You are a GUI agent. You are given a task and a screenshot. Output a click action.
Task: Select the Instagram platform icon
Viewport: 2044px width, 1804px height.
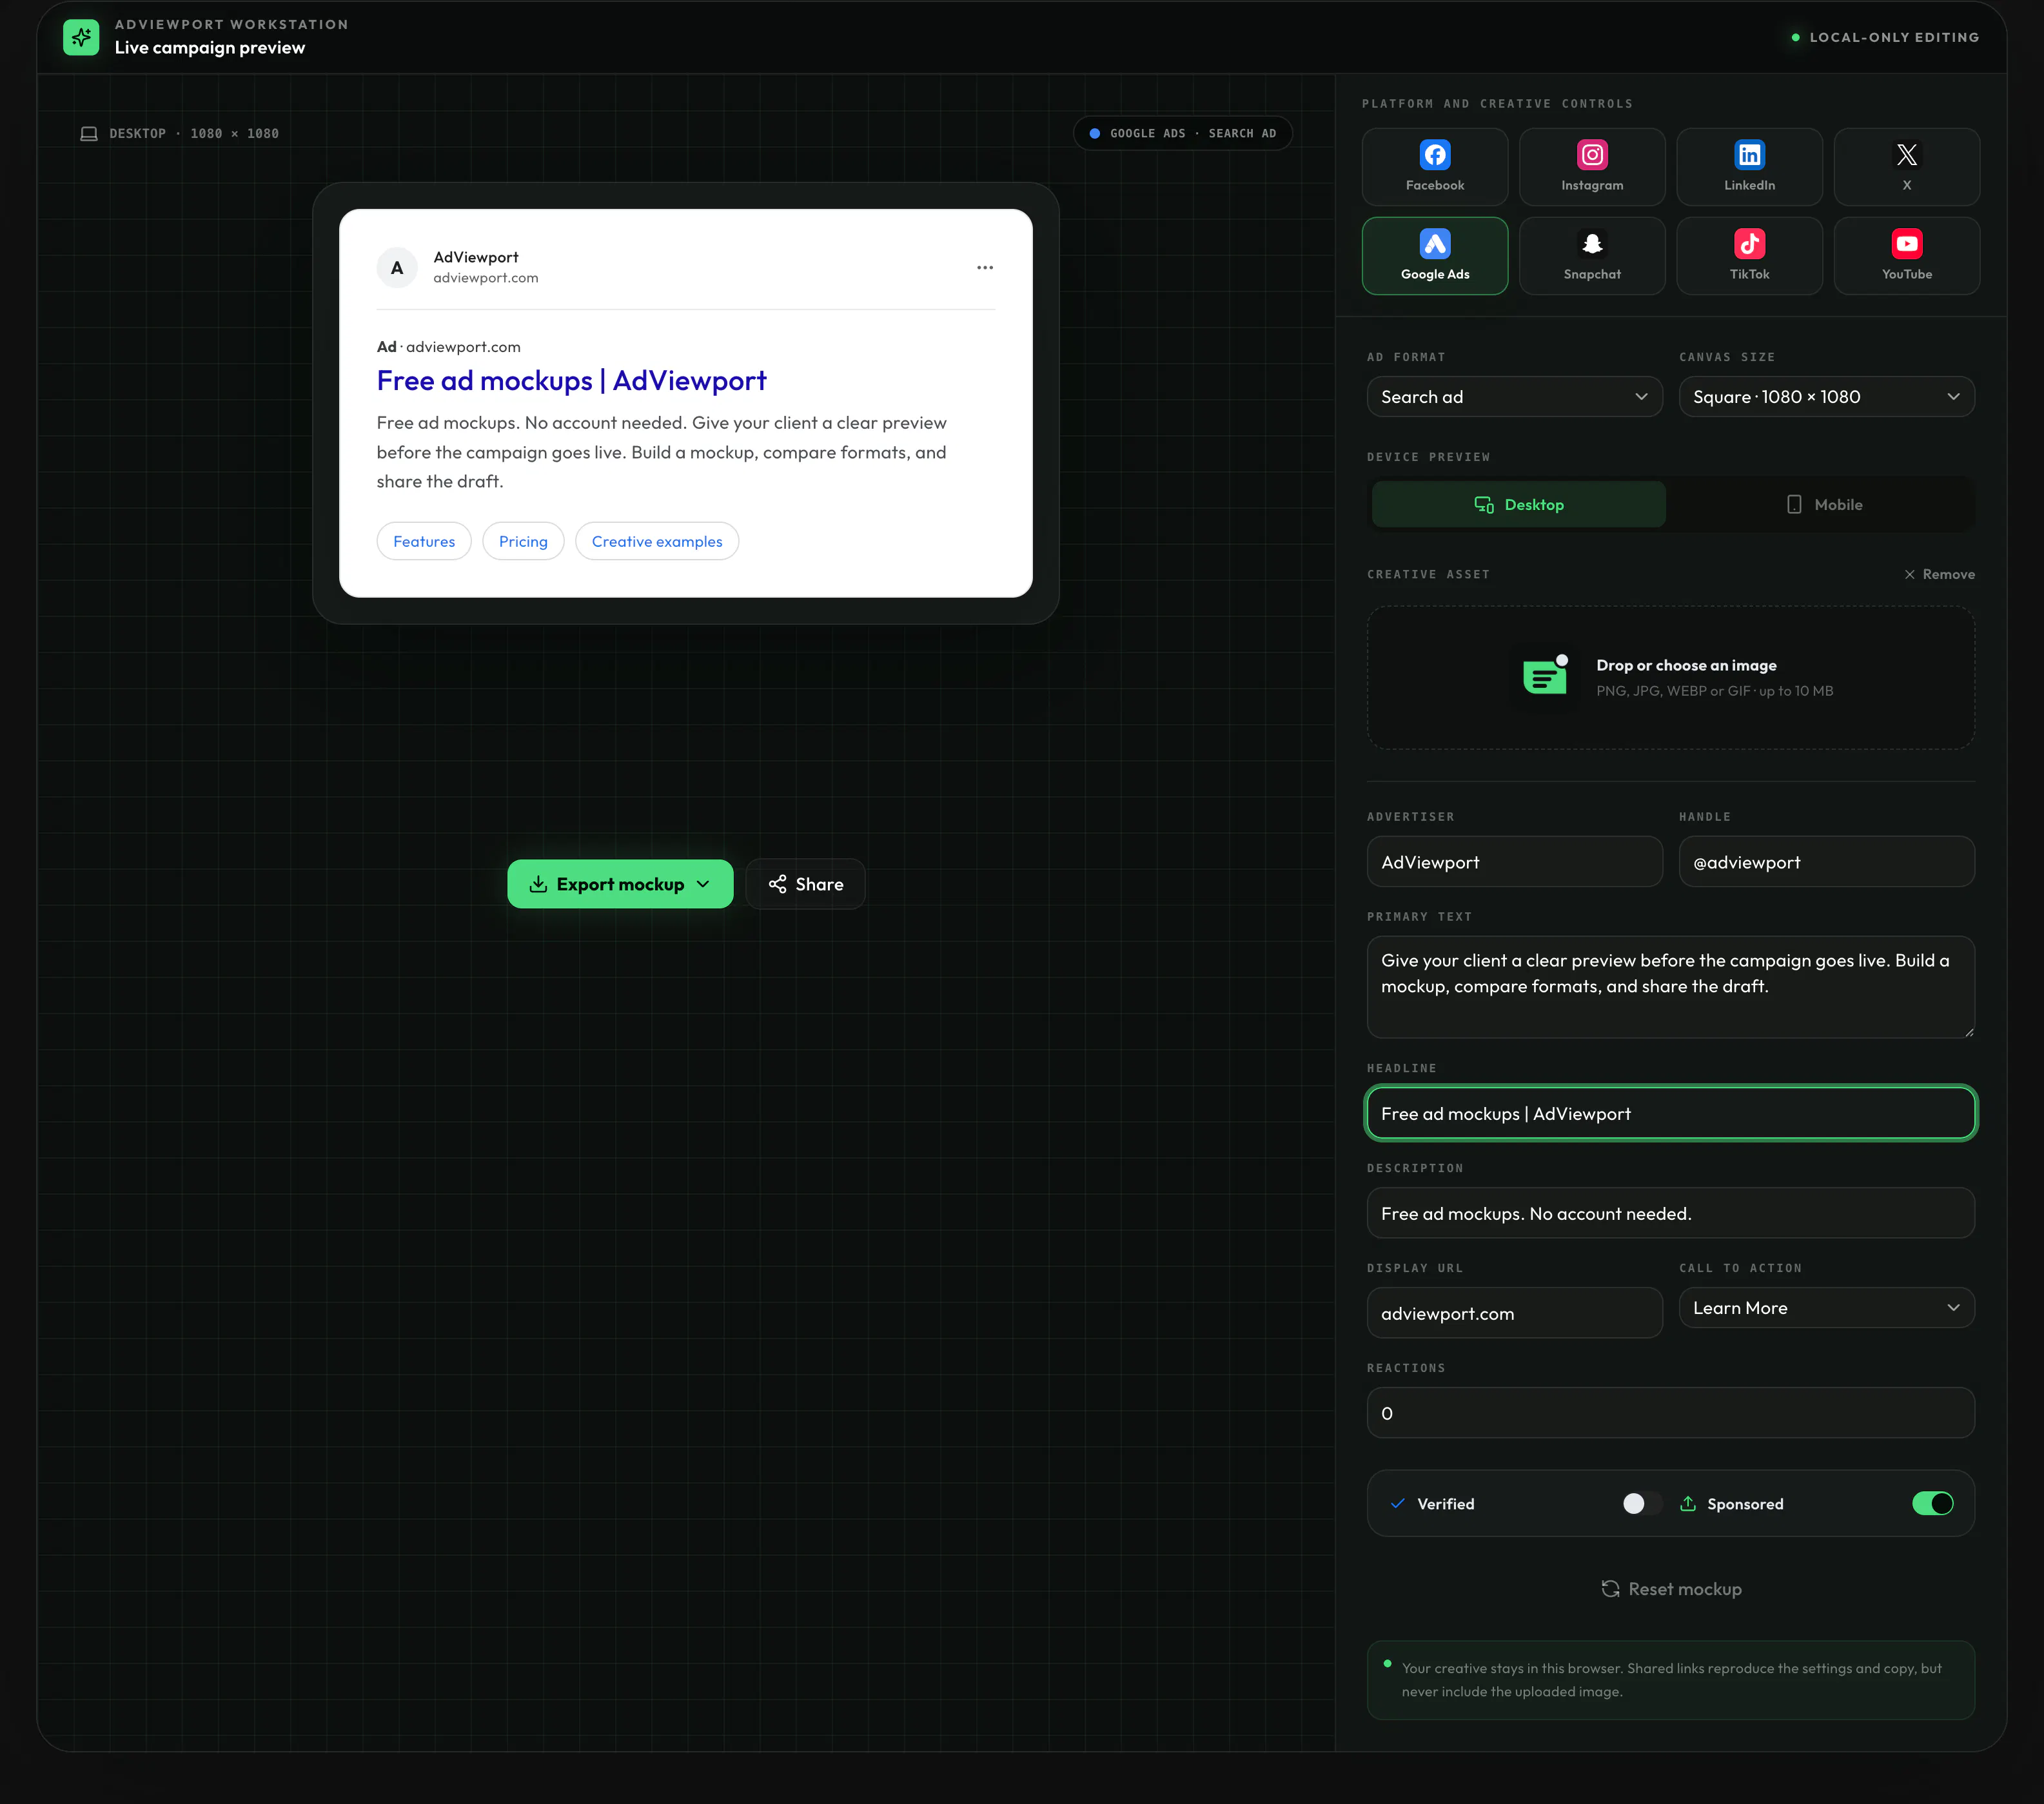[x=1592, y=155]
